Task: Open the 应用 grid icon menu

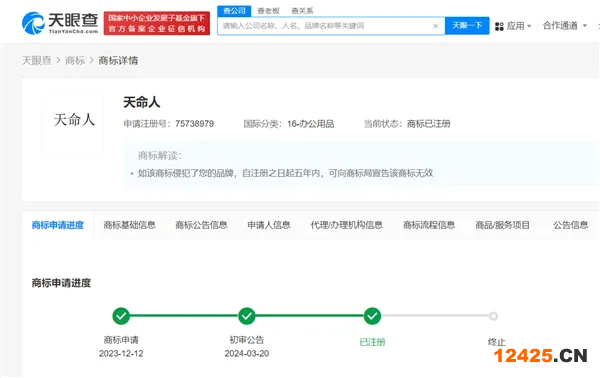Action: pyautogui.click(x=499, y=26)
